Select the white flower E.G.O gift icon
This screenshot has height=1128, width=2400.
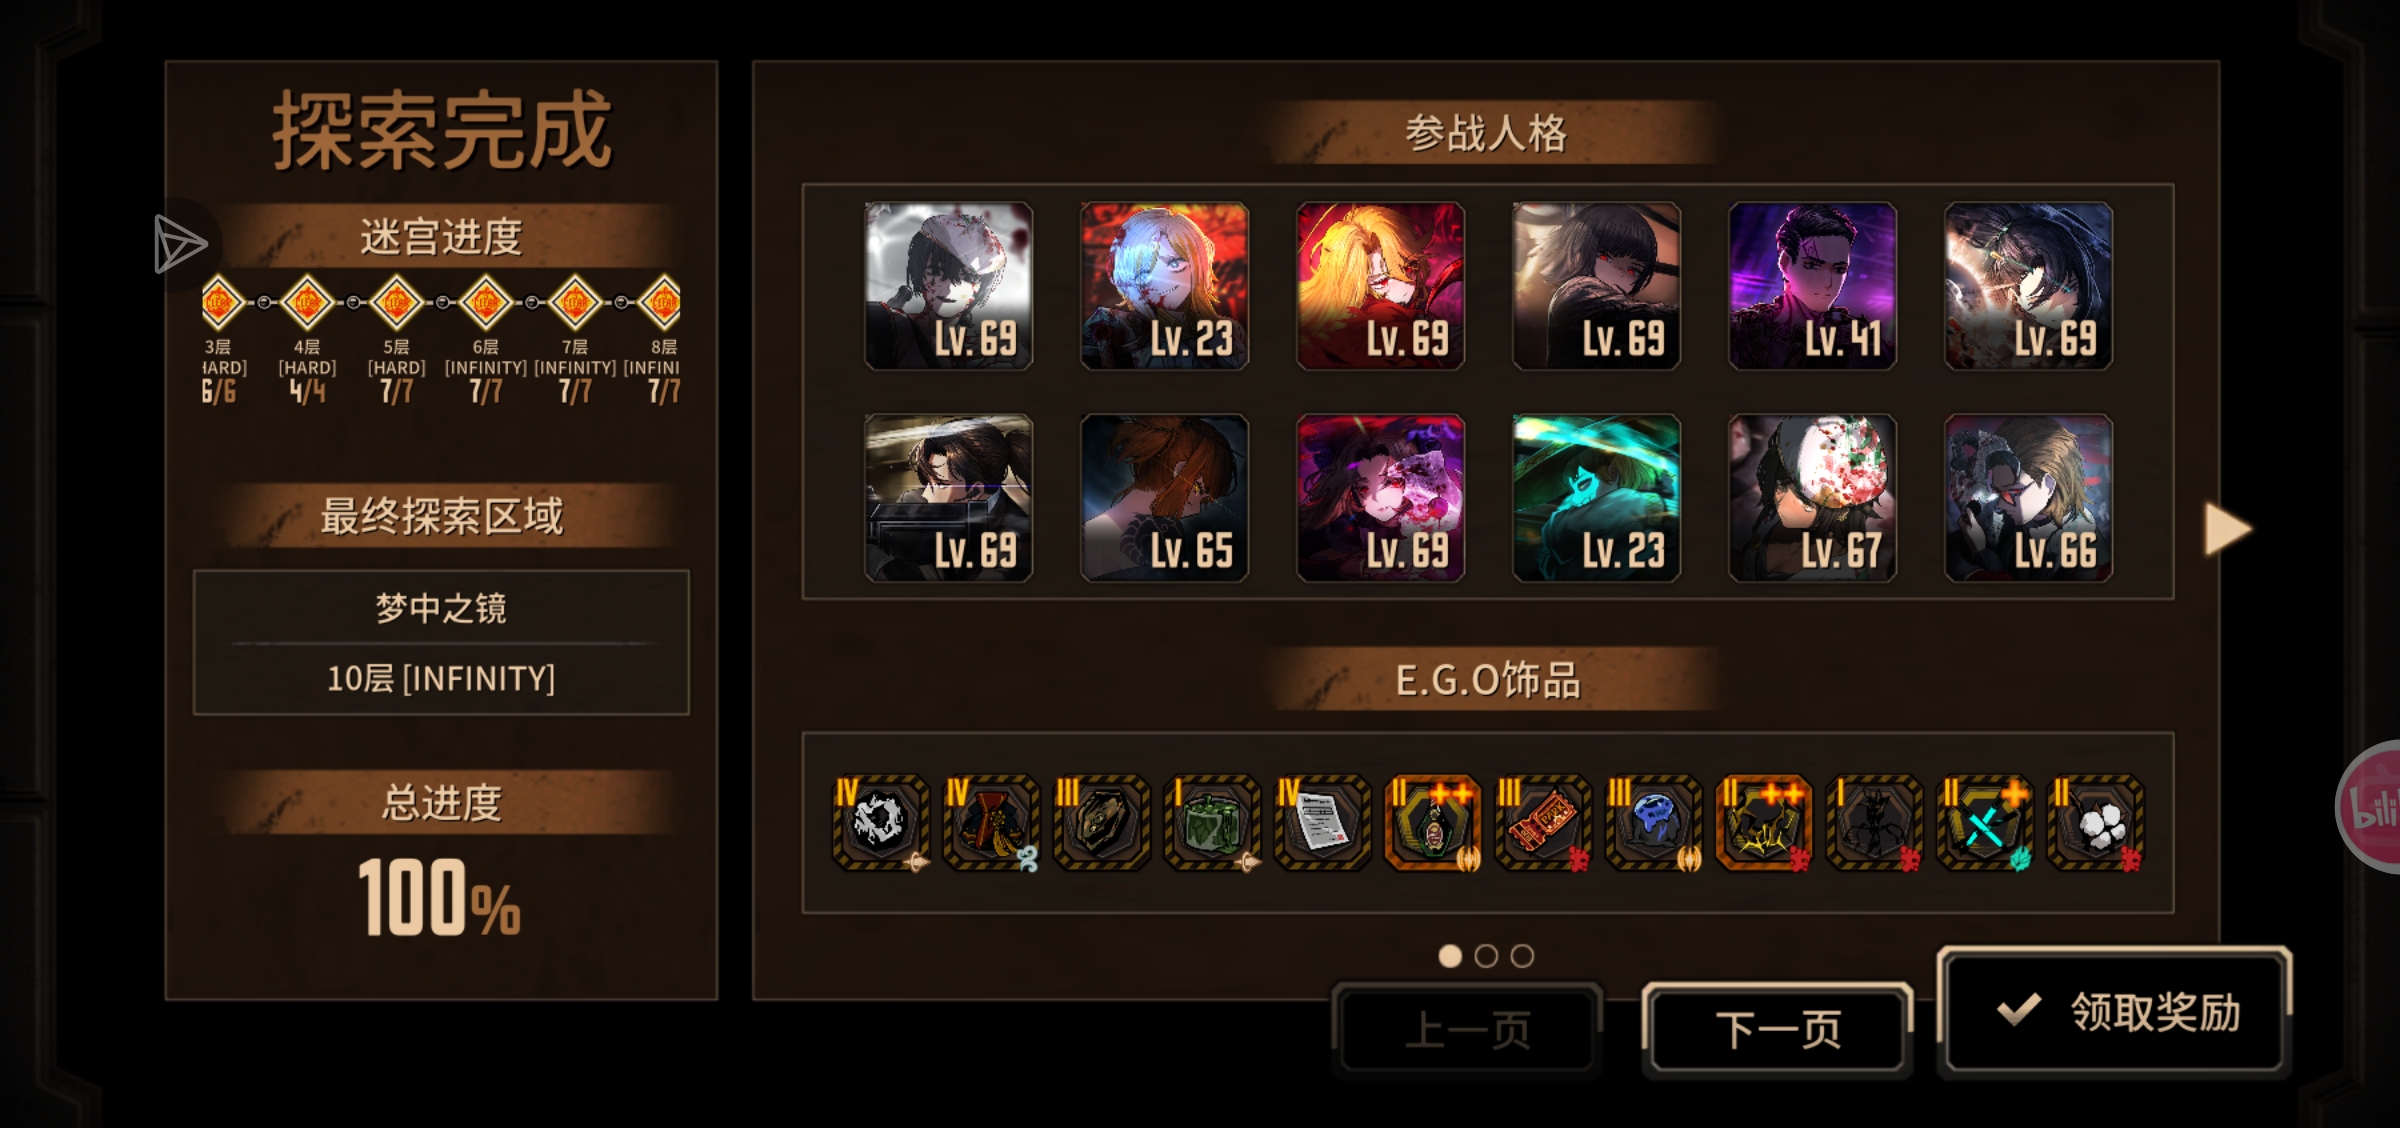pos(2096,822)
